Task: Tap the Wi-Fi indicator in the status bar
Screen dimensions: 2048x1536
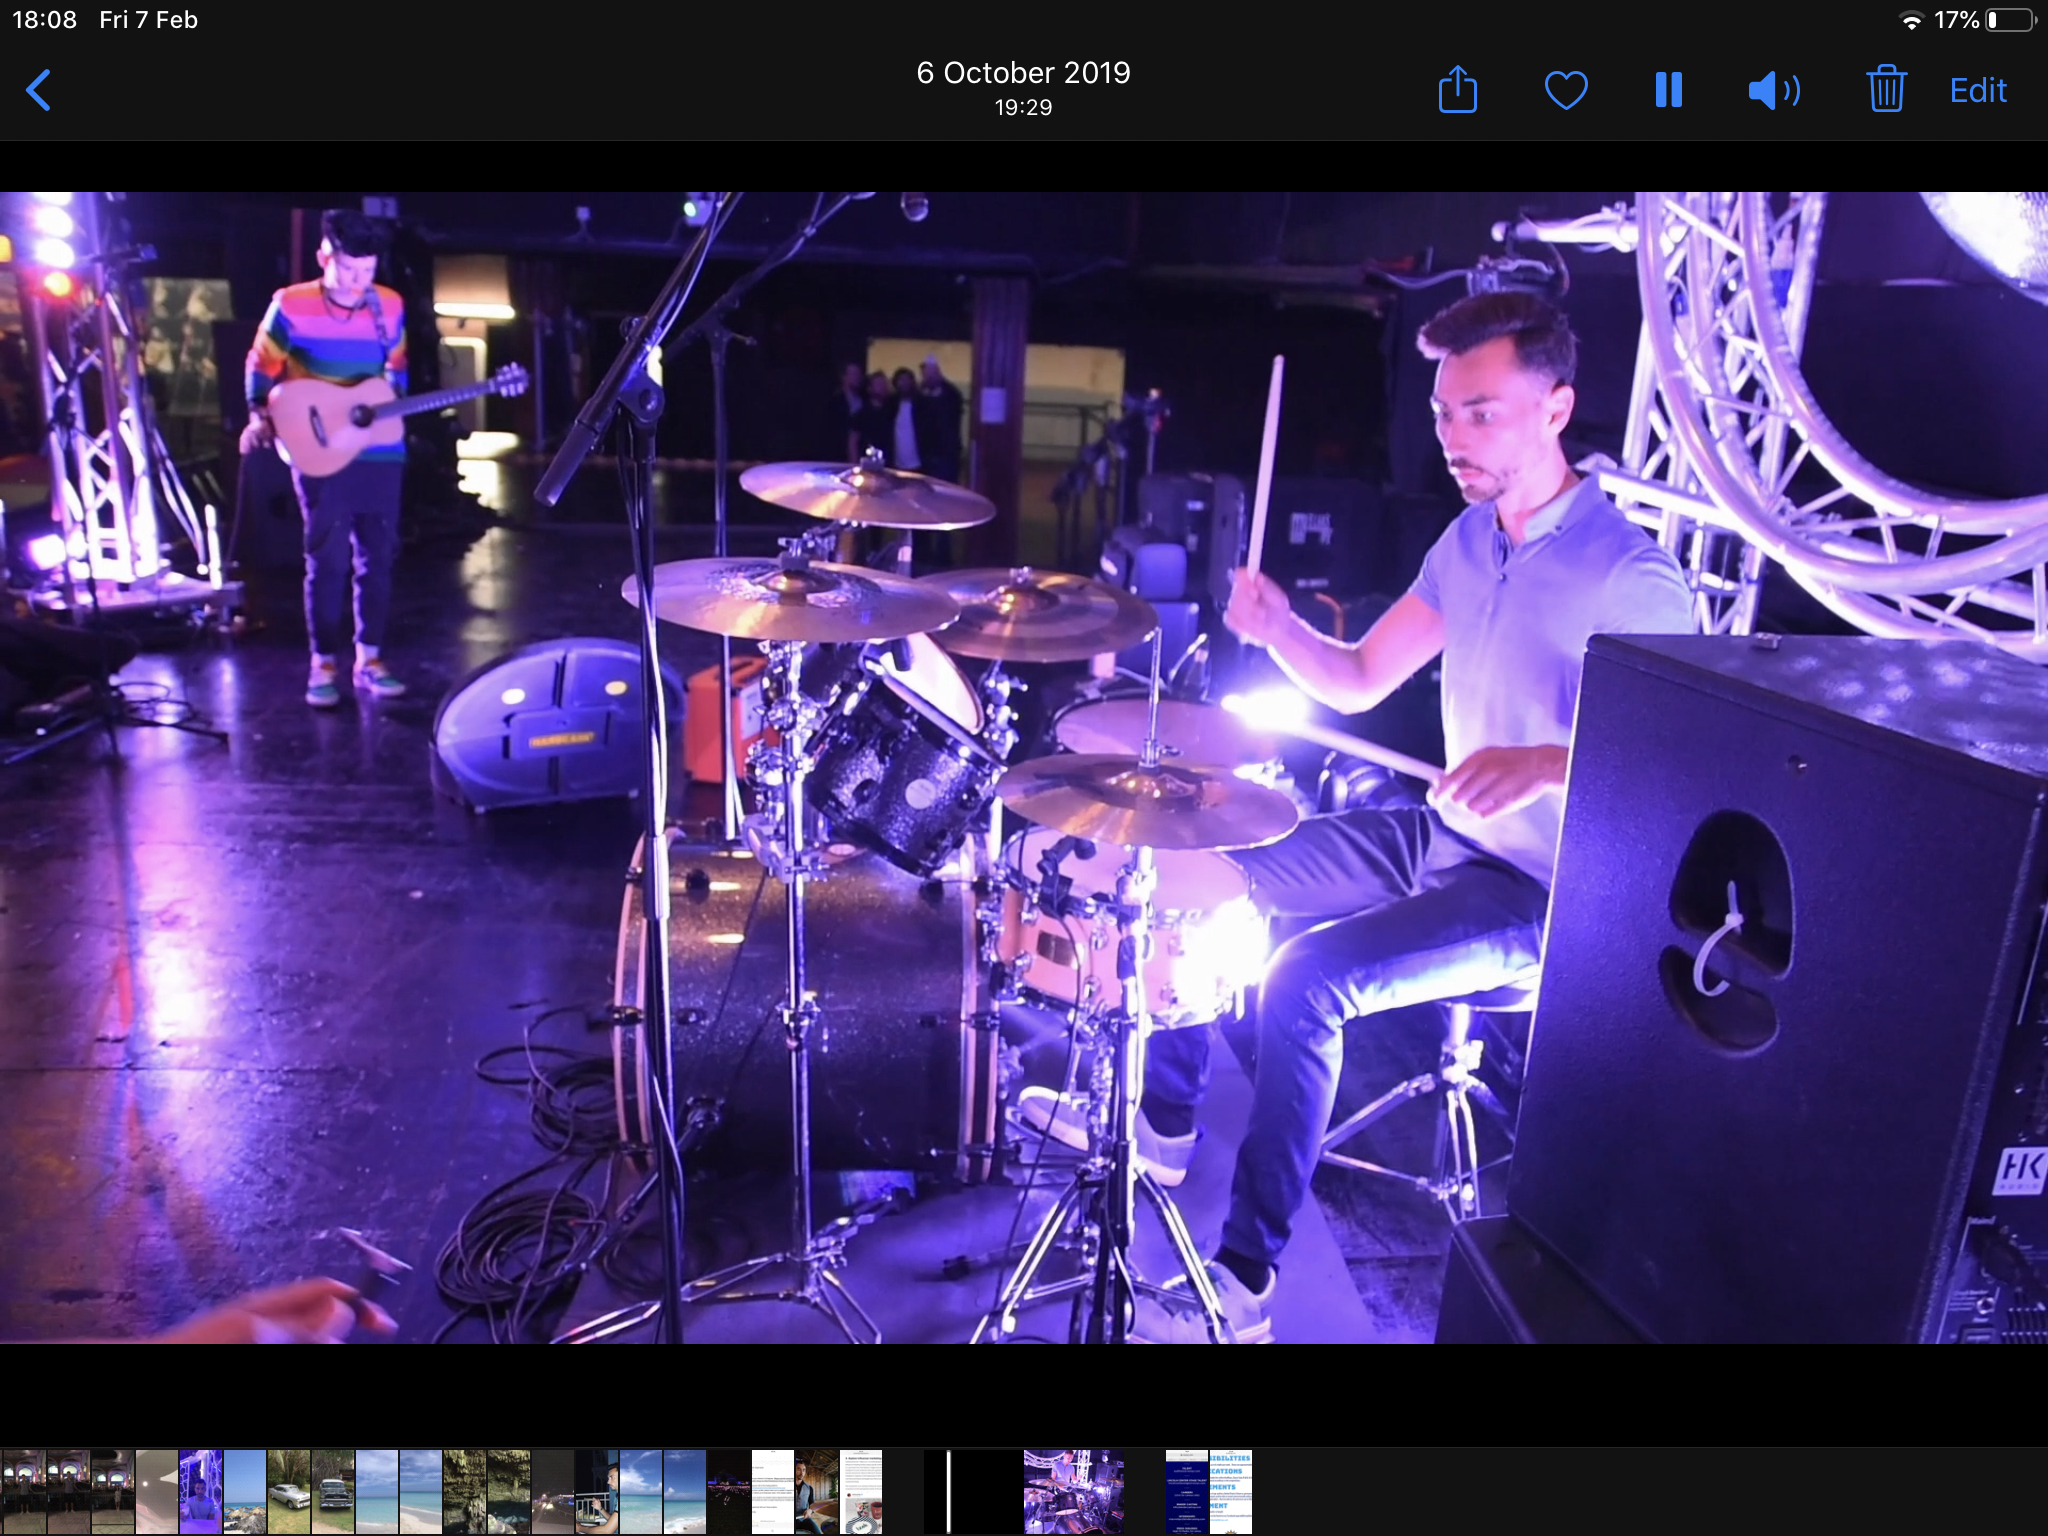Action: (1912, 18)
